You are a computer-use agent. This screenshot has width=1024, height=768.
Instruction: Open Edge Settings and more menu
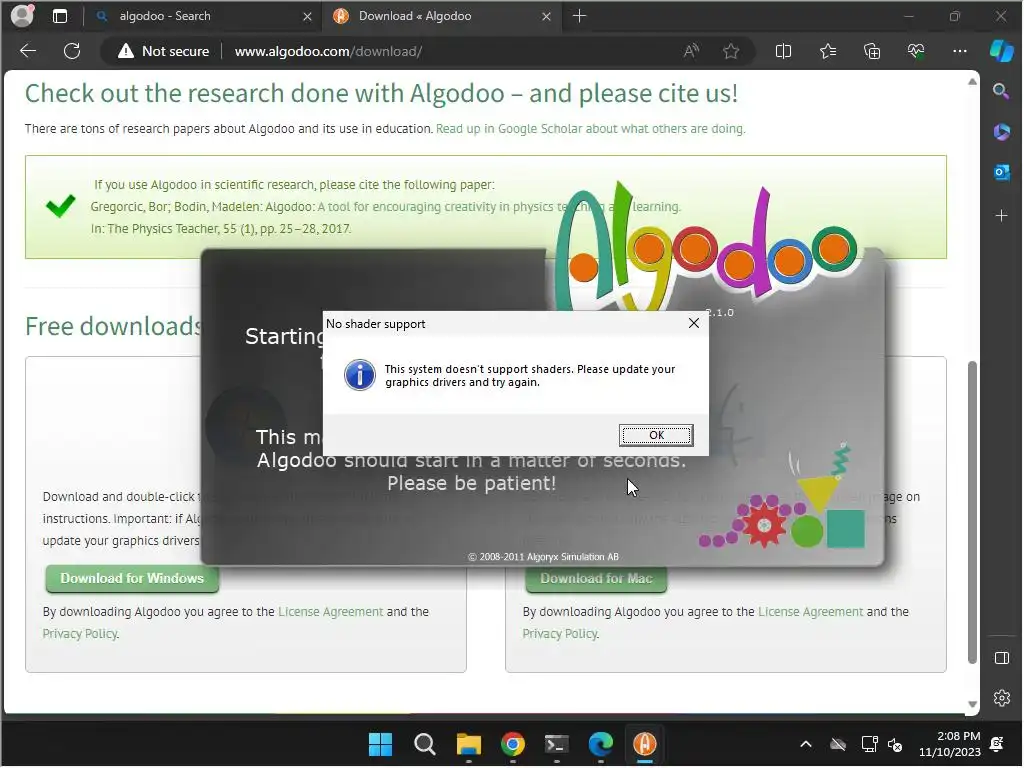tap(959, 51)
